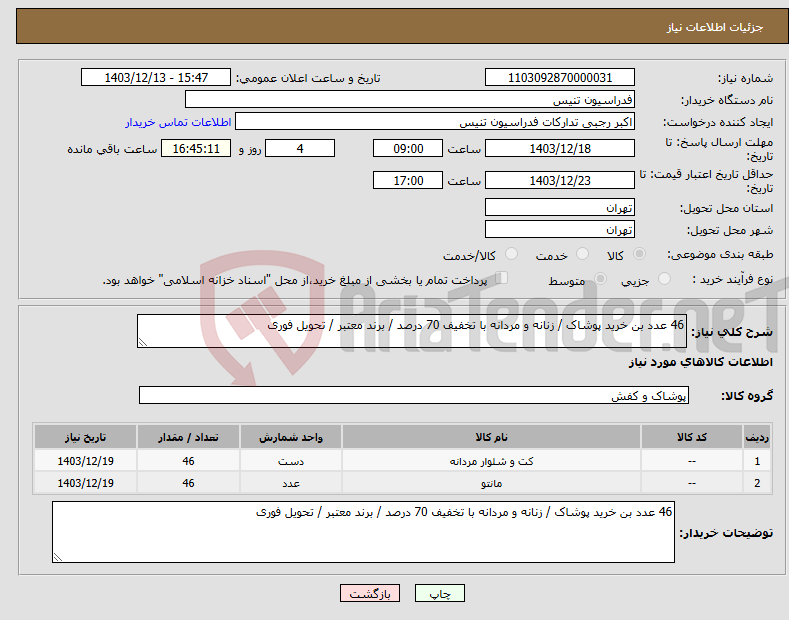
Task: Click the buyer notes text area
Action: [363, 532]
